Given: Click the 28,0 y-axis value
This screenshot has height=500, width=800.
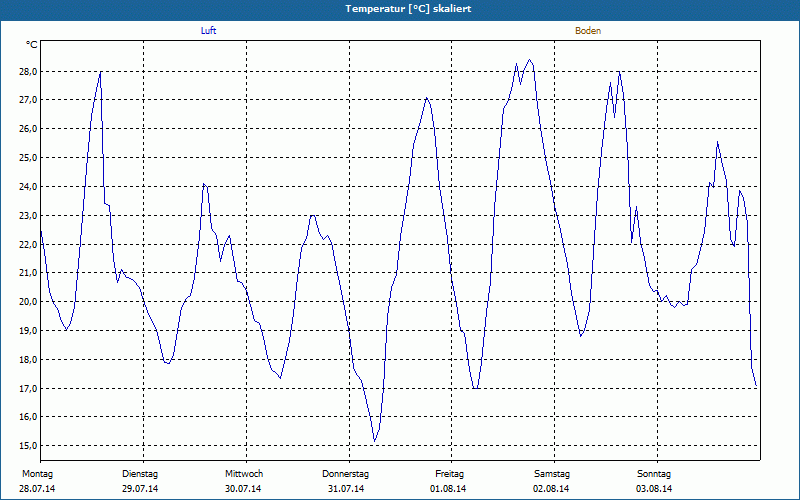Looking at the screenshot, I should coord(28,71).
